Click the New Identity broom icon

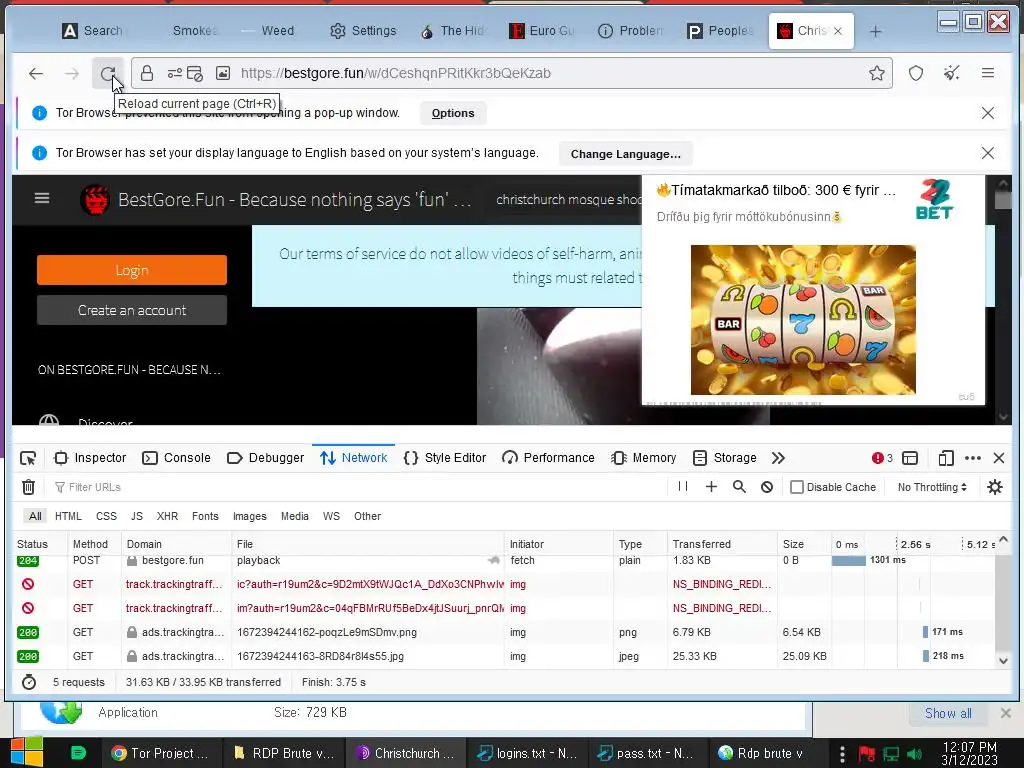coord(952,73)
